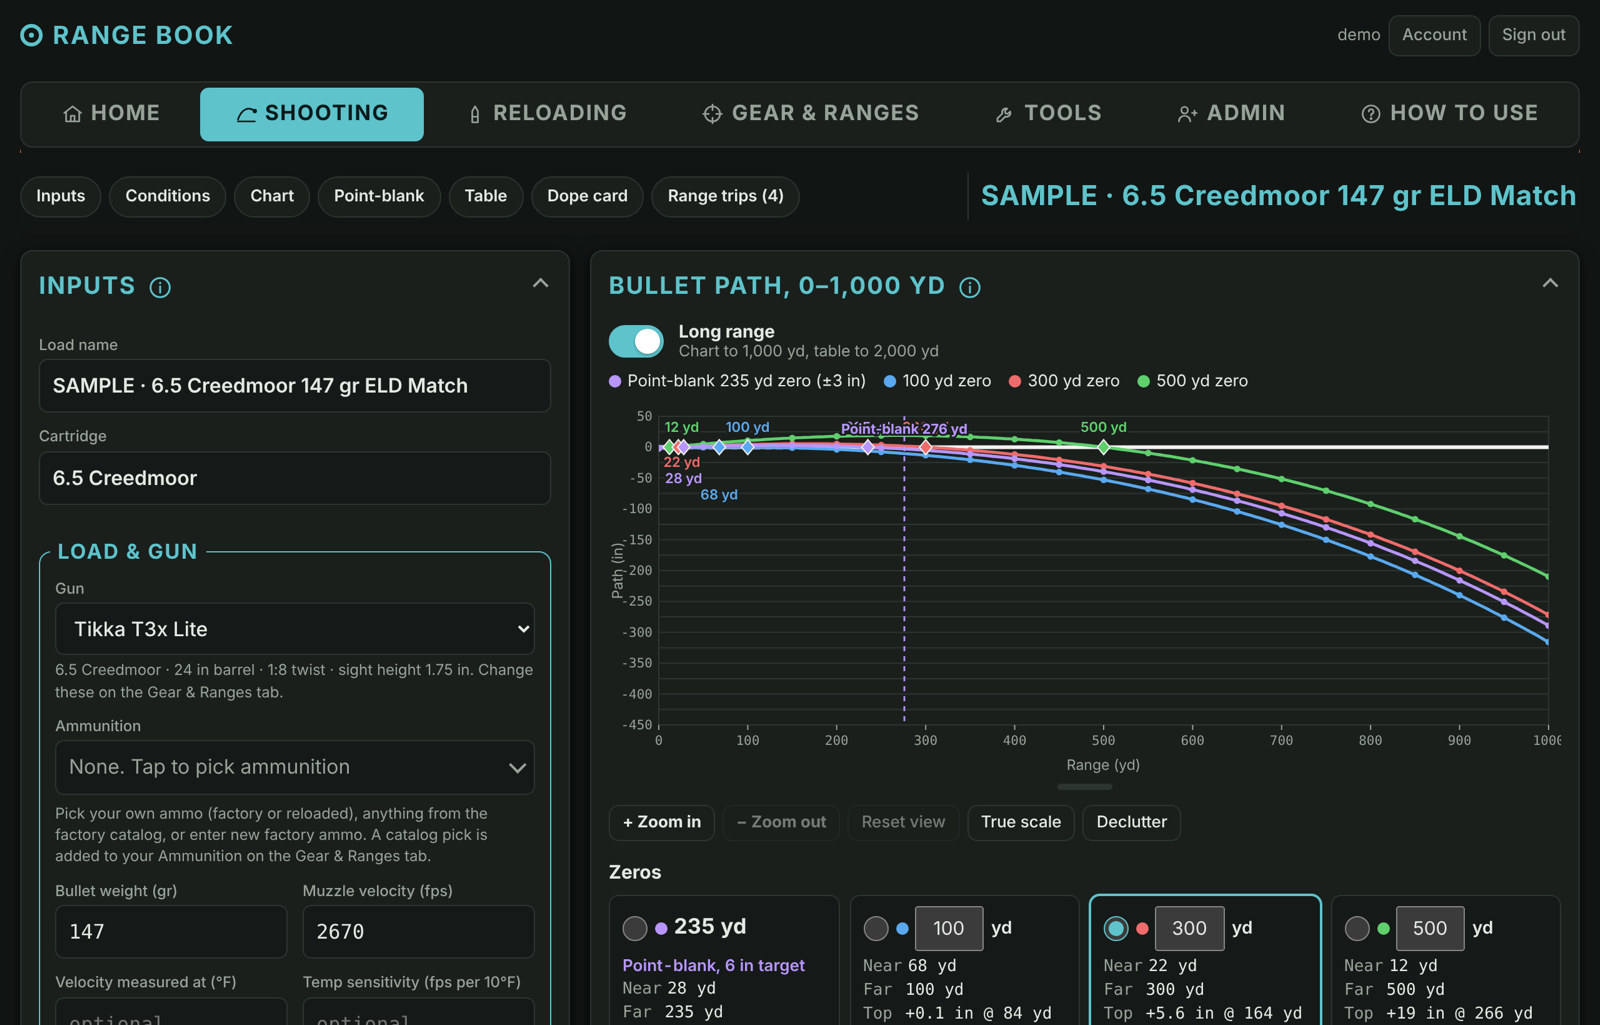
Task: Click the 300 yd zero distance input
Action: 1189,928
